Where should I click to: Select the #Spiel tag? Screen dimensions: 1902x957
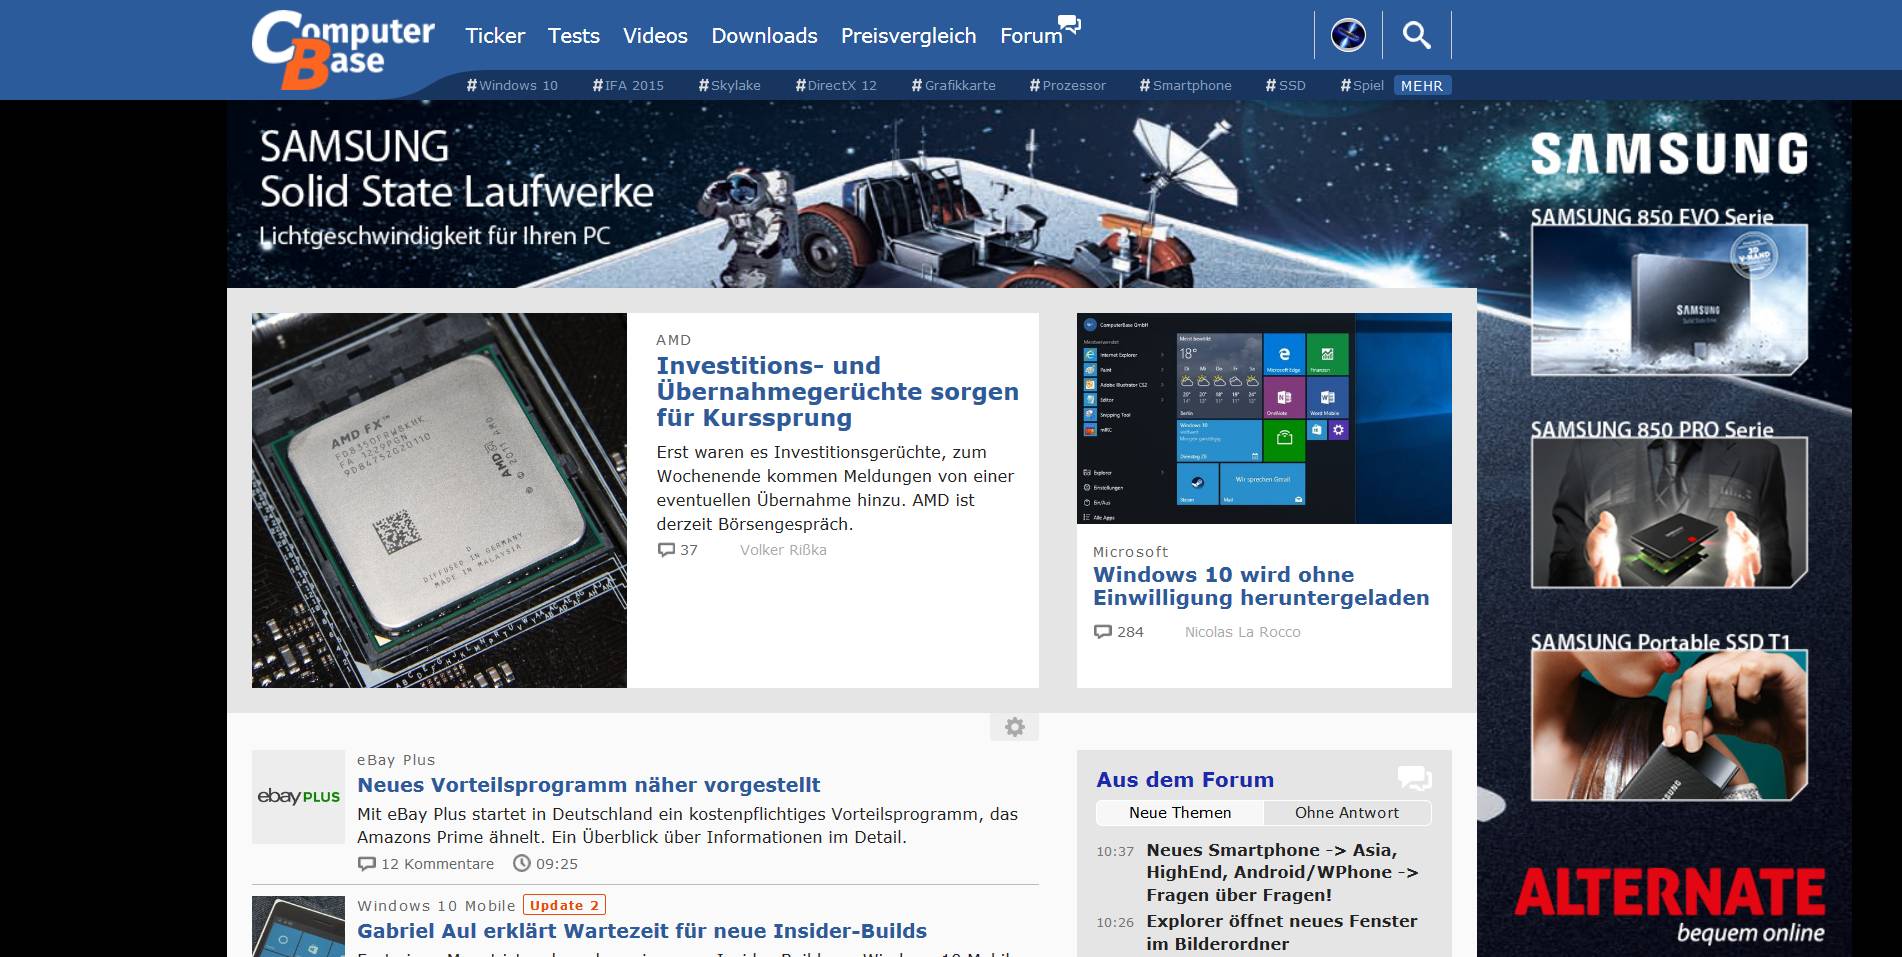coord(1362,85)
